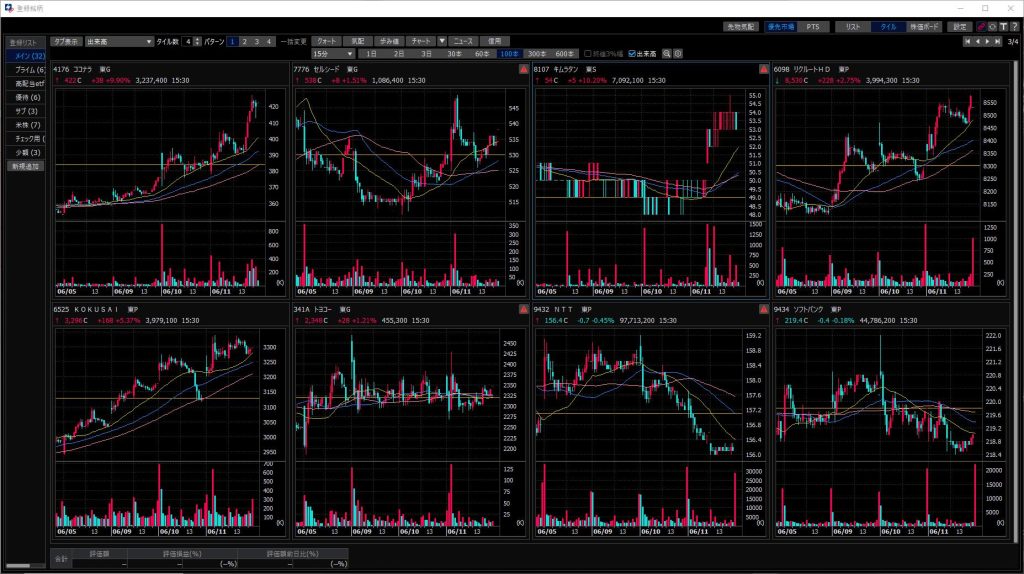The width and height of the screenshot is (1024, 574).
Task: Switch to the PTS market toggle
Action: (812, 27)
